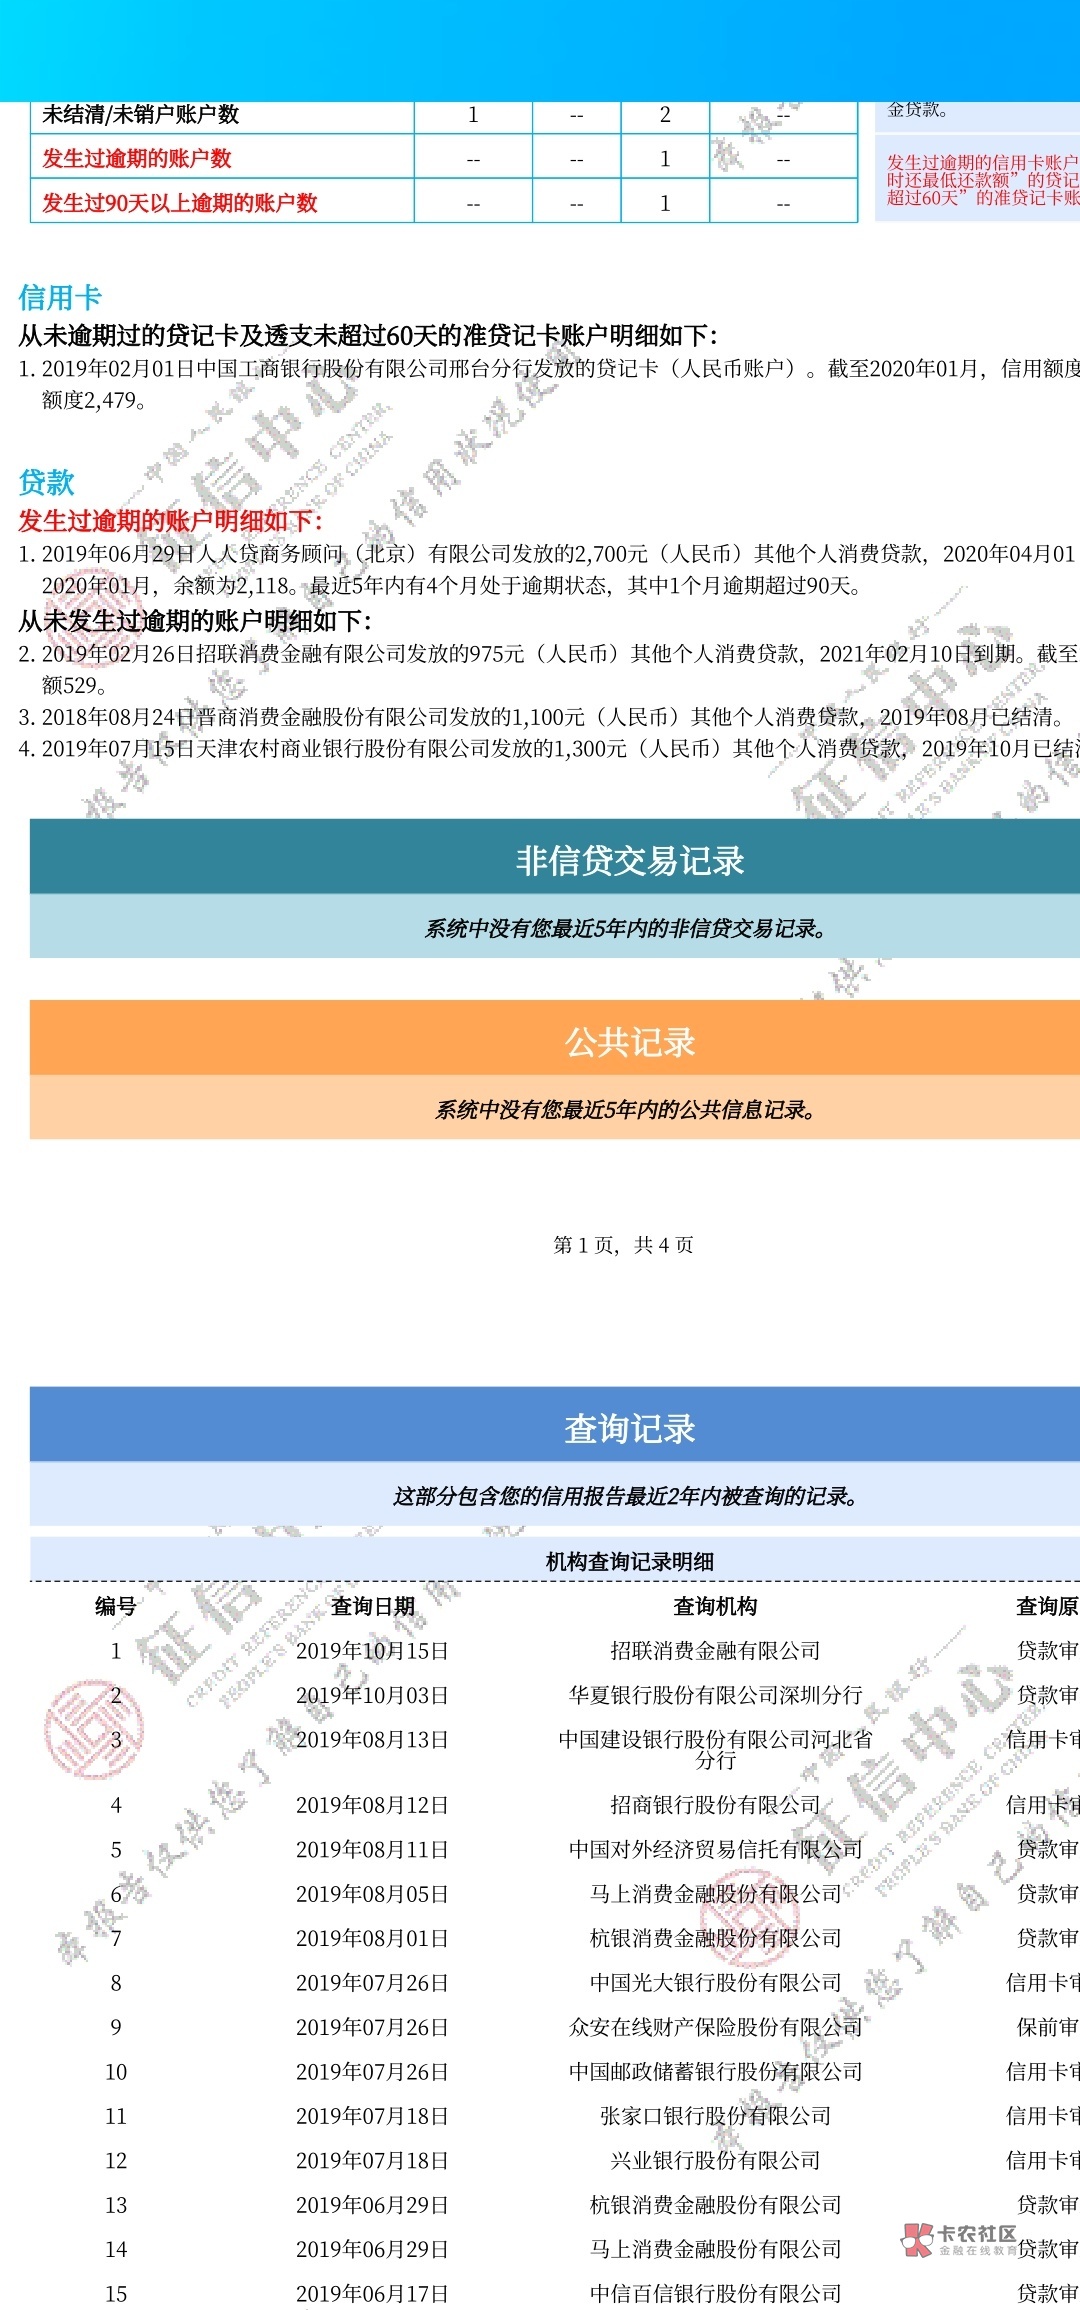Click the 发生过90天以上逾期的账户数 row label
The width and height of the screenshot is (1080, 2310).
point(180,203)
